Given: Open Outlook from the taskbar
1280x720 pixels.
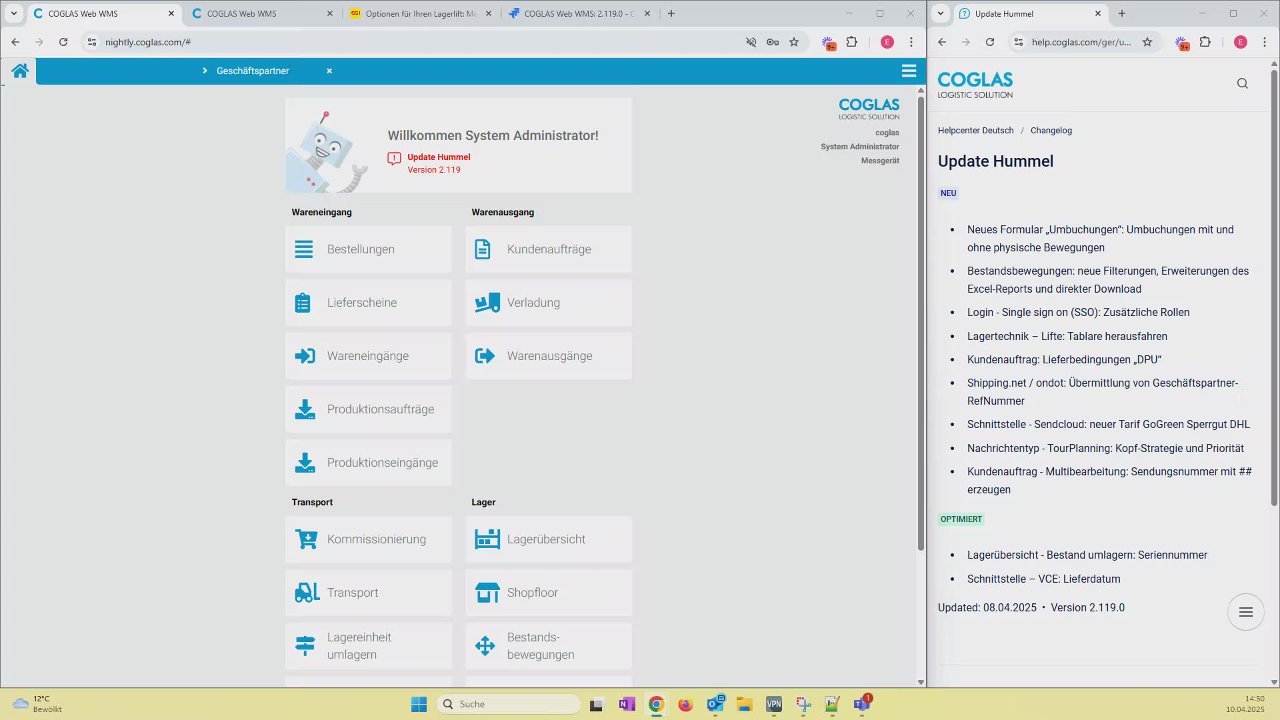Looking at the screenshot, I should [716, 704].
